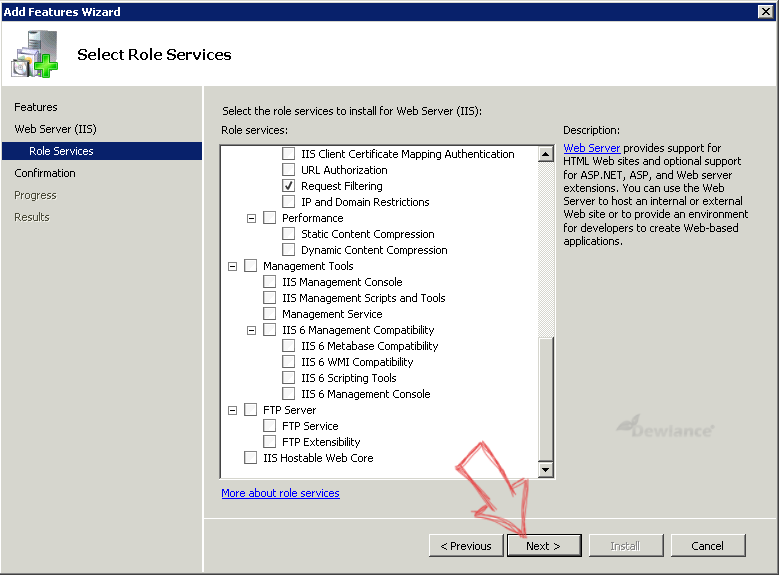Select the Progress step in sidebar

tap(35, 195)
